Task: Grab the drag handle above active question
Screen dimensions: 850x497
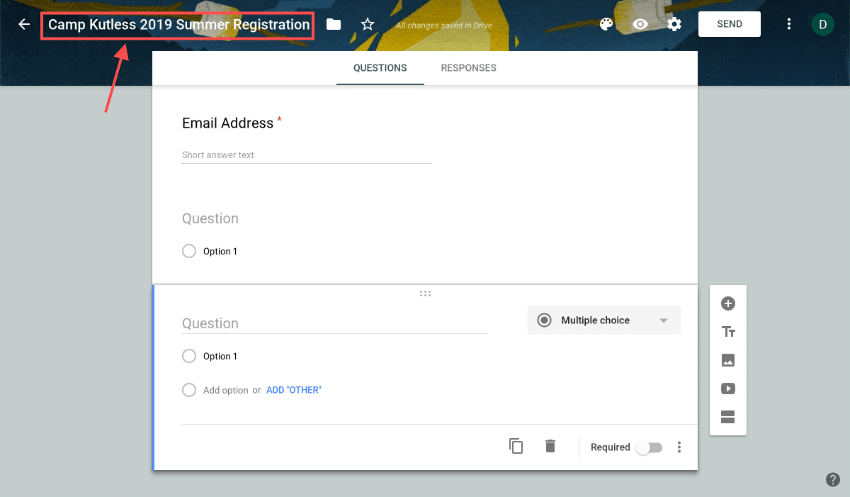Action: 425,294
